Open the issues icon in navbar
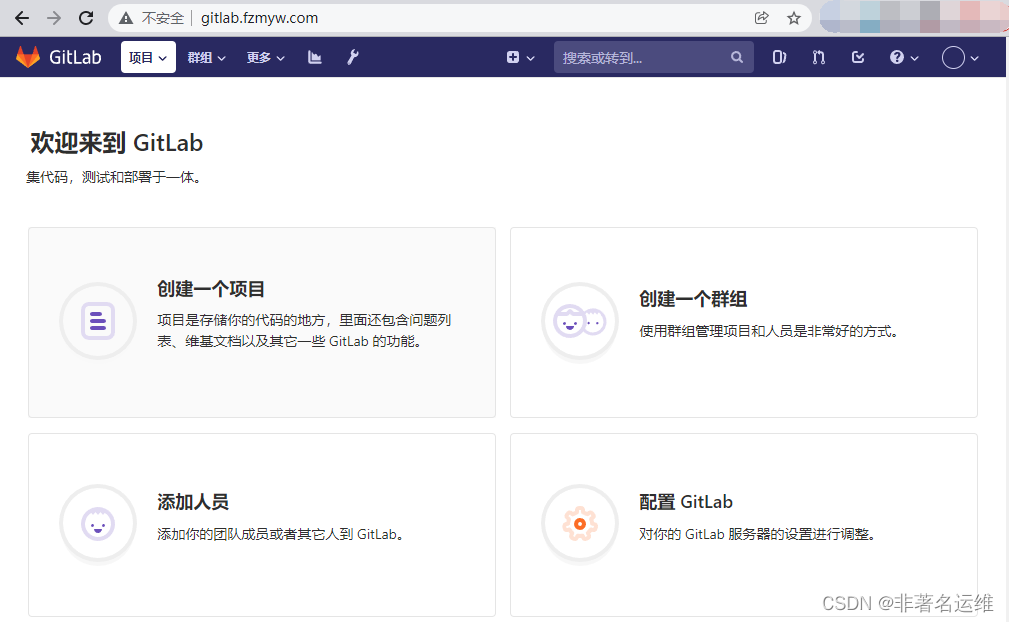1009x622 pixels. [779, 57]
